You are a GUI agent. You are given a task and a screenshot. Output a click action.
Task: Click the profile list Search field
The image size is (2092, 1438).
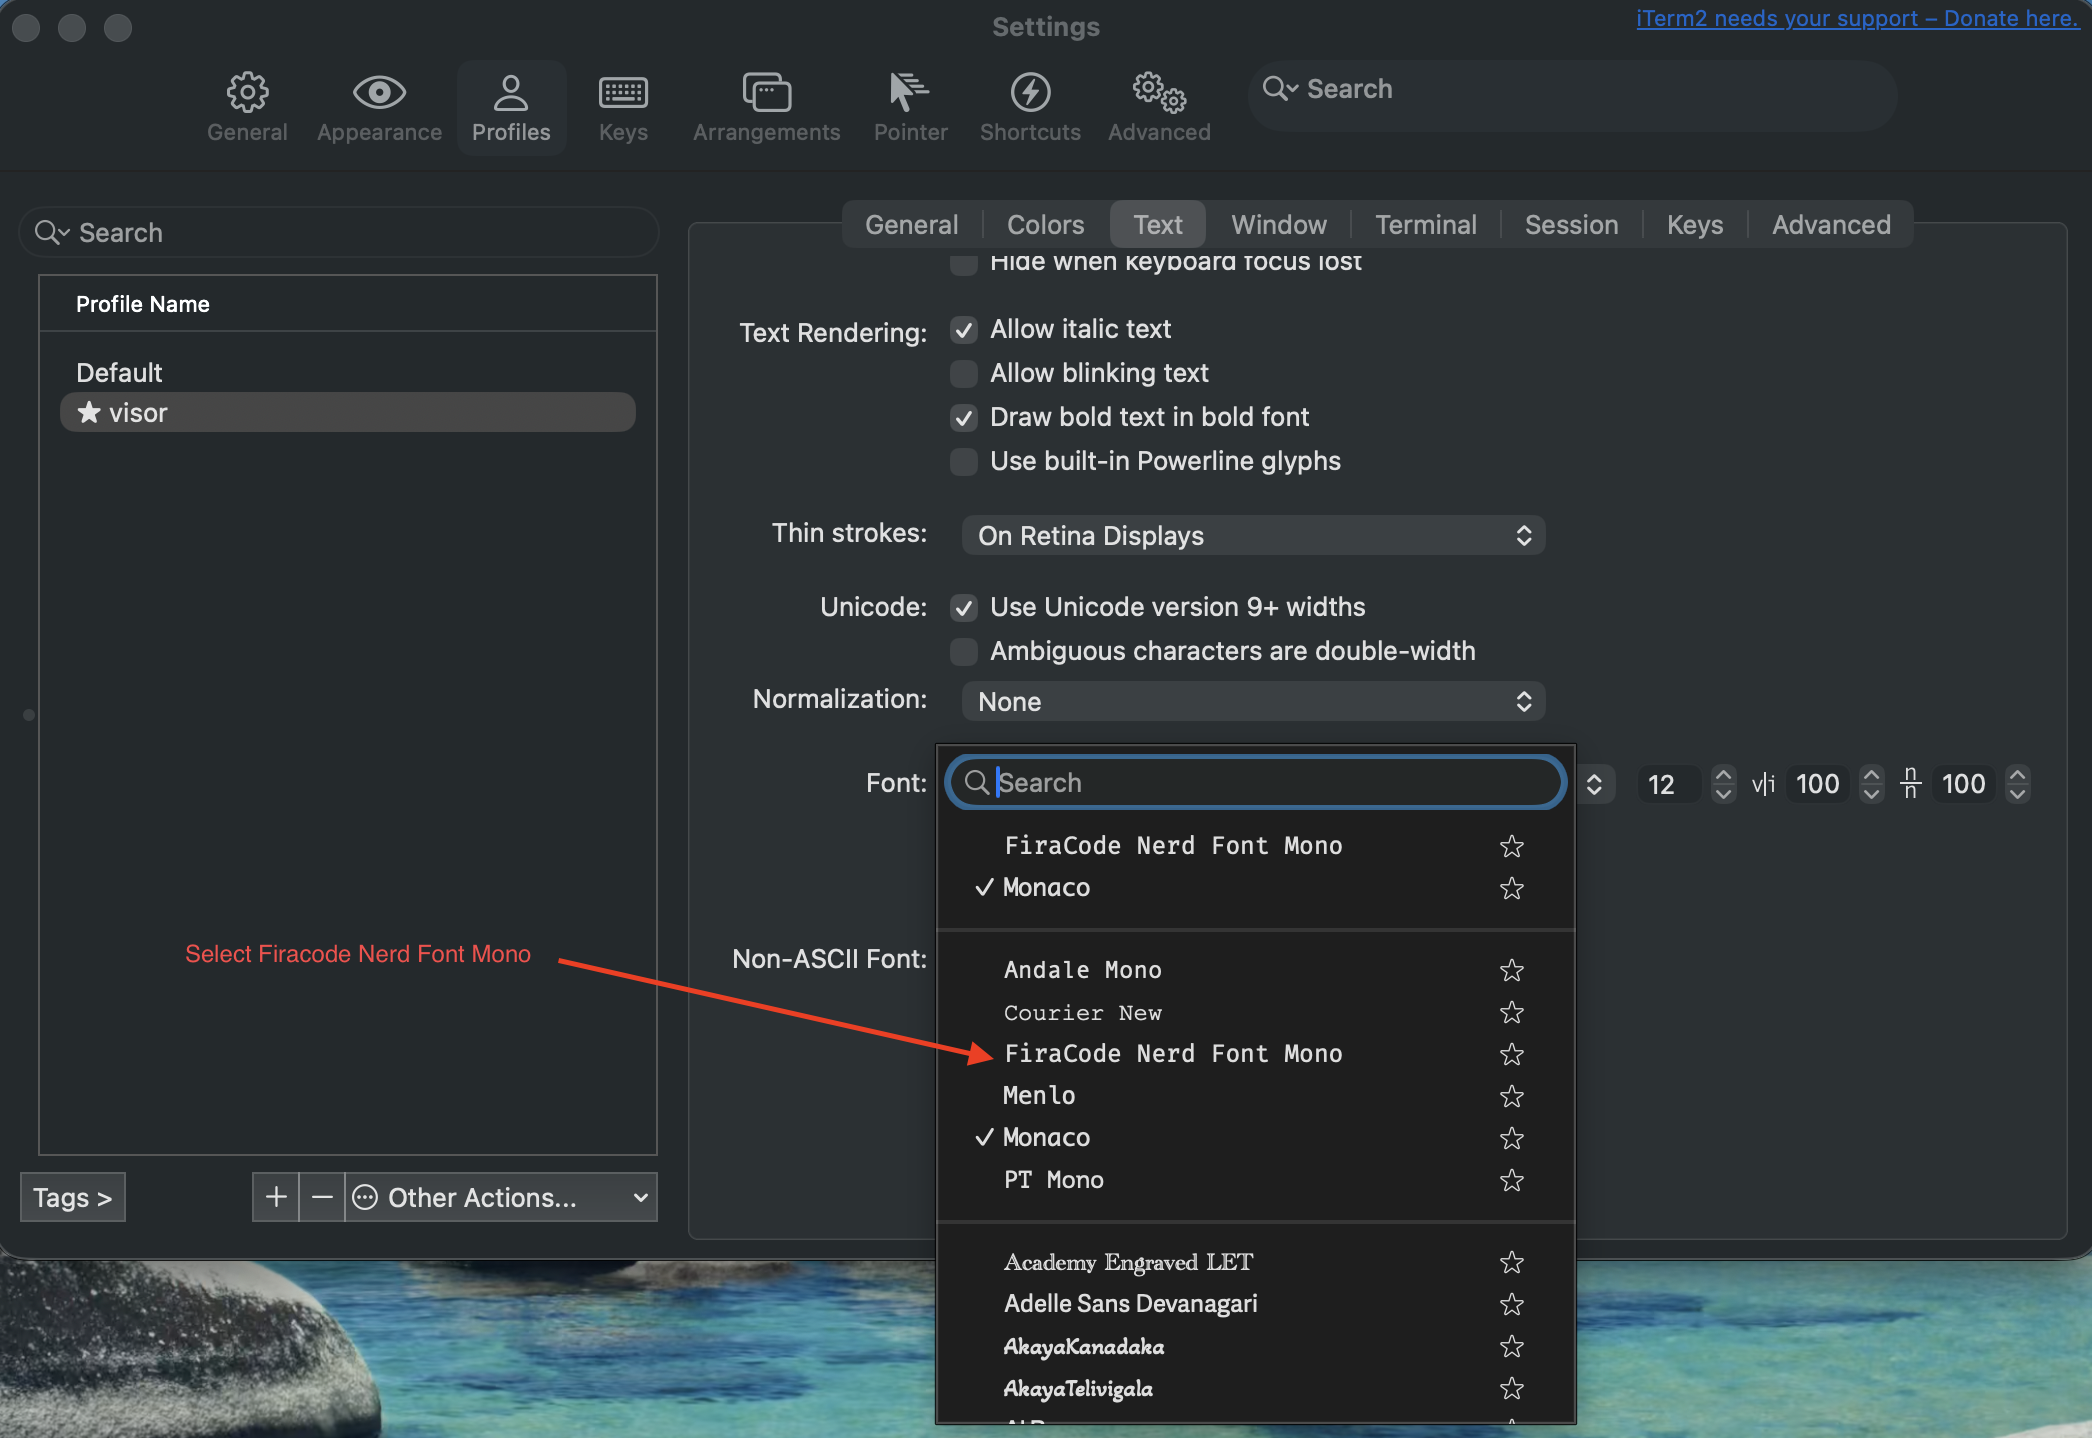pos(339,233)
